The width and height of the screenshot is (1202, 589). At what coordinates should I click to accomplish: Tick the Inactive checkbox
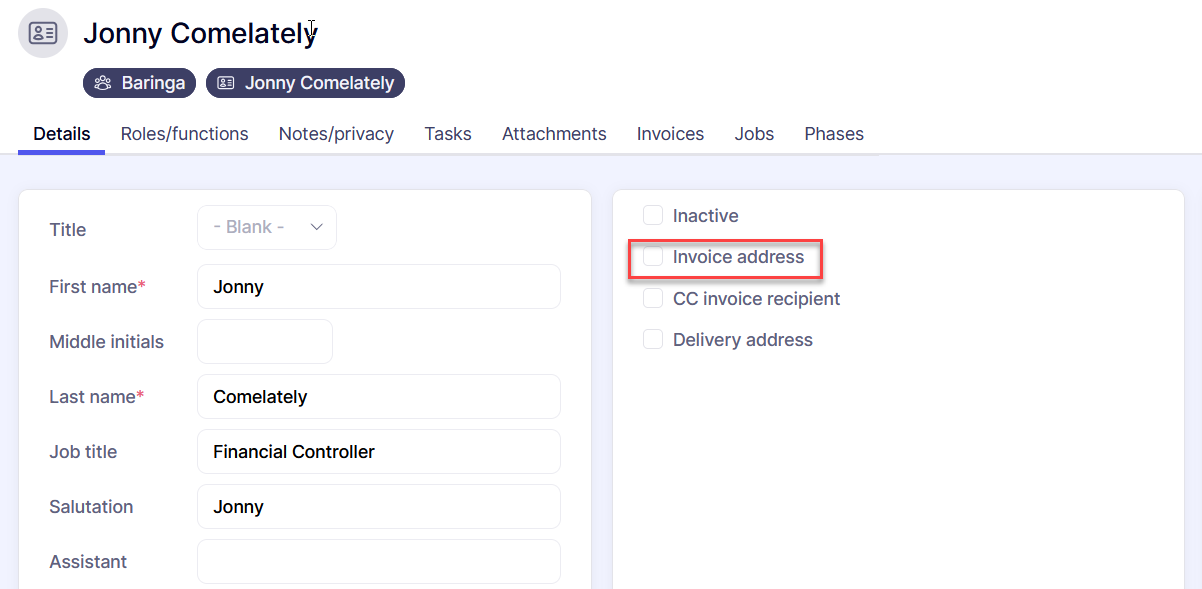(653, 216)
